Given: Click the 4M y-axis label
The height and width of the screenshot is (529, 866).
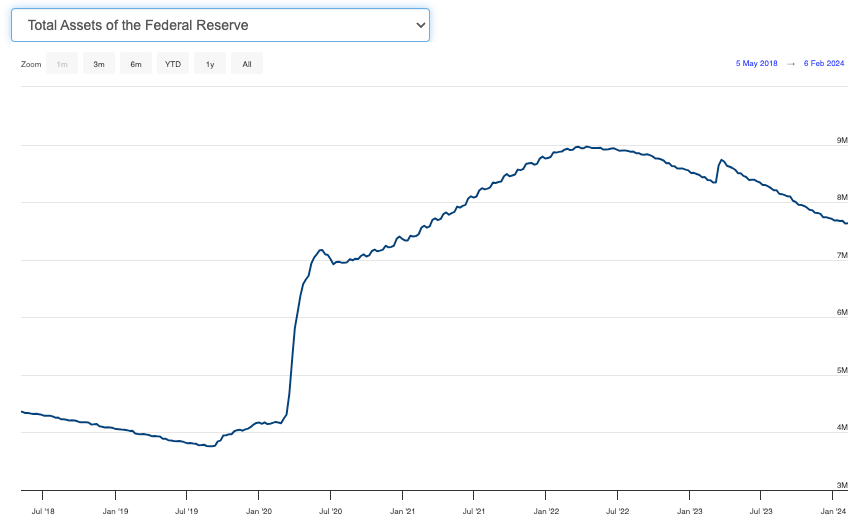Looking at the screenshot, I should tap(842, 427).
